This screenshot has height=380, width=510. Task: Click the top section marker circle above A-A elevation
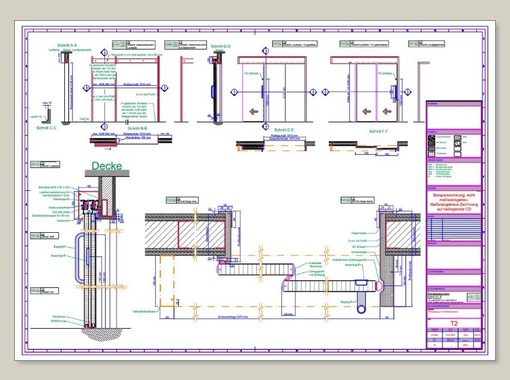coord(104,53)
